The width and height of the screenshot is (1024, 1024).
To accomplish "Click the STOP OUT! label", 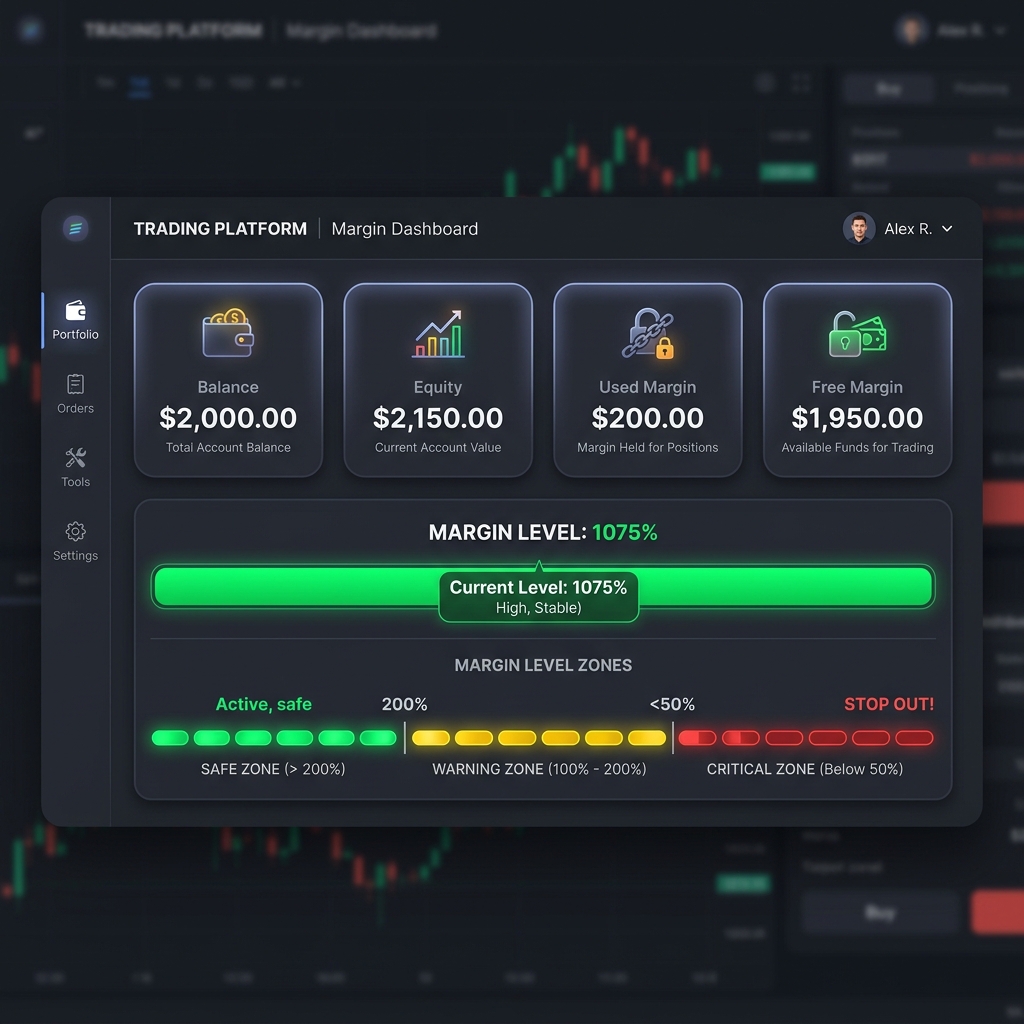I will tap(889, 704).
